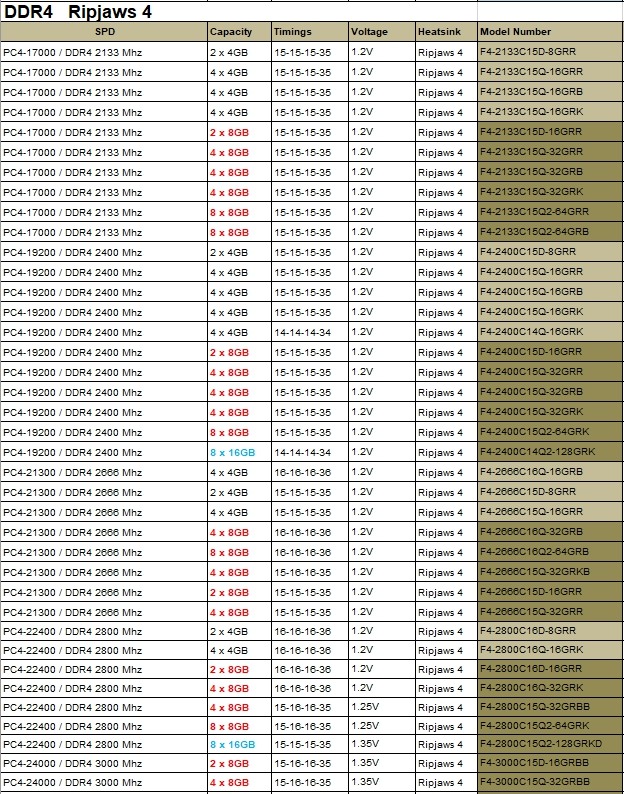The image size is (624, 794).
Task: Click model cell F4-2133C15D-8GRR
Action: point(550,52)
